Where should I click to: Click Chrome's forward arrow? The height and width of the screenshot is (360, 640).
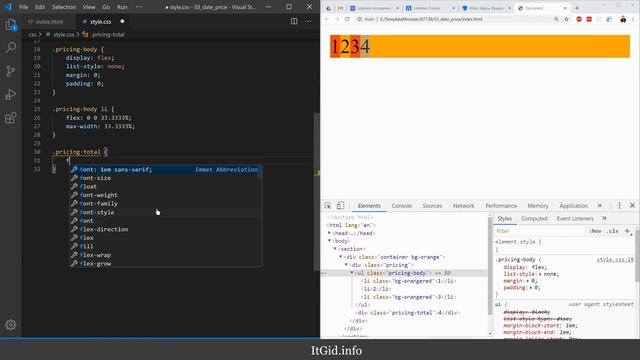[x=337, y=19]
